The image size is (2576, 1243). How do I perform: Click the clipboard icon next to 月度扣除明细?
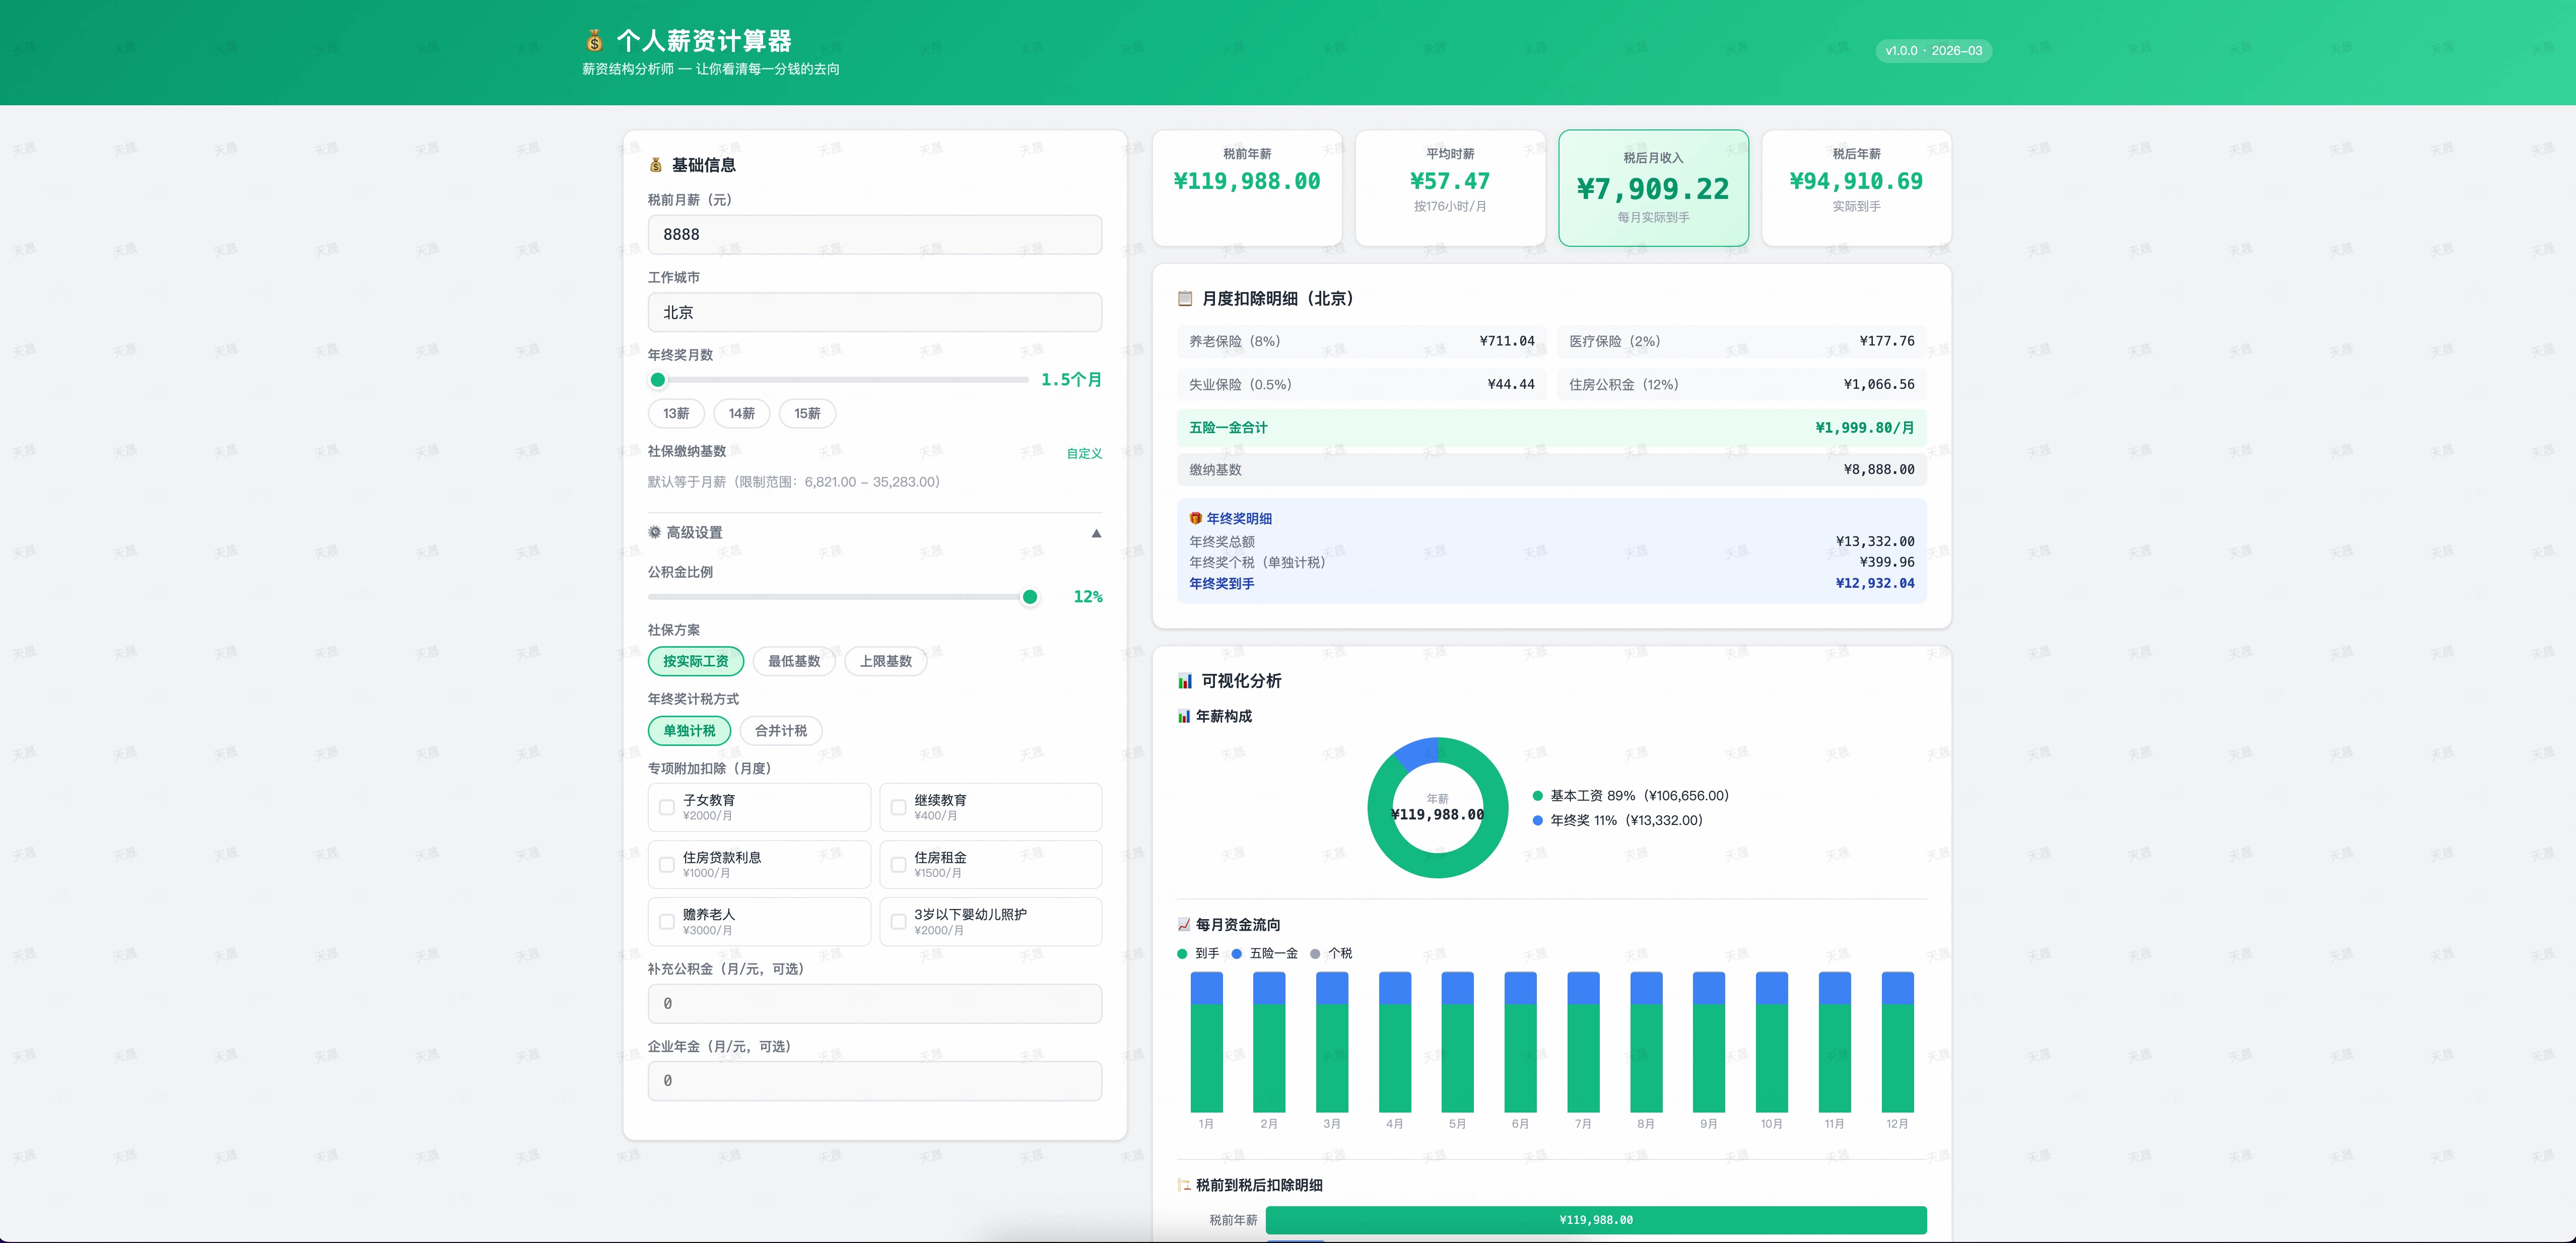pos(1185,298)
